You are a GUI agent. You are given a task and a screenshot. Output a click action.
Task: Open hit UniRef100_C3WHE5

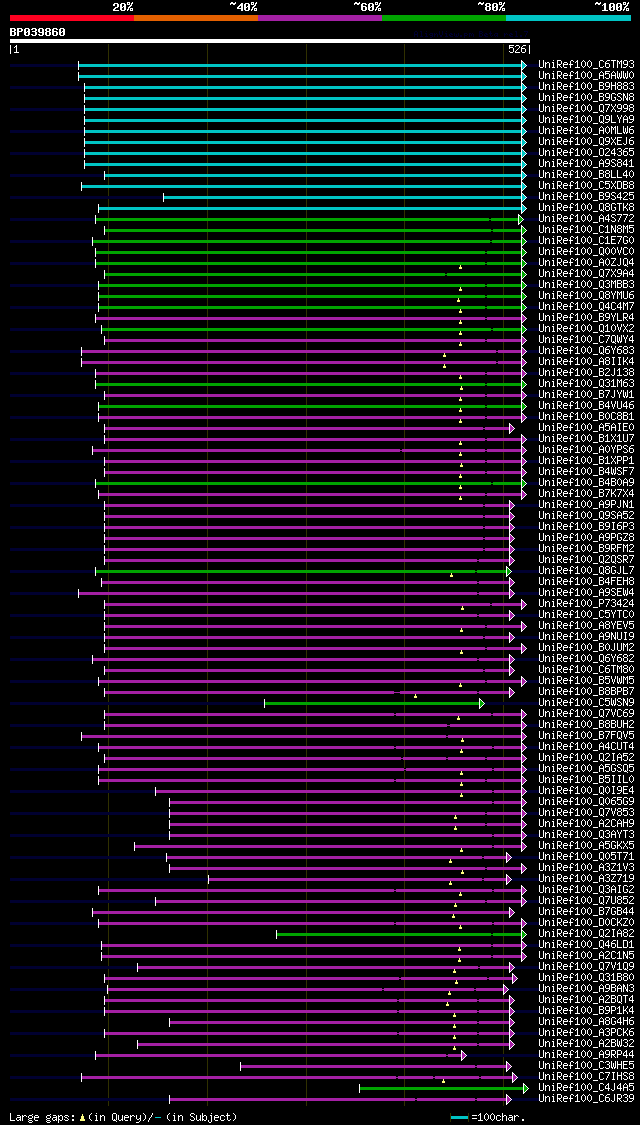586,1066
